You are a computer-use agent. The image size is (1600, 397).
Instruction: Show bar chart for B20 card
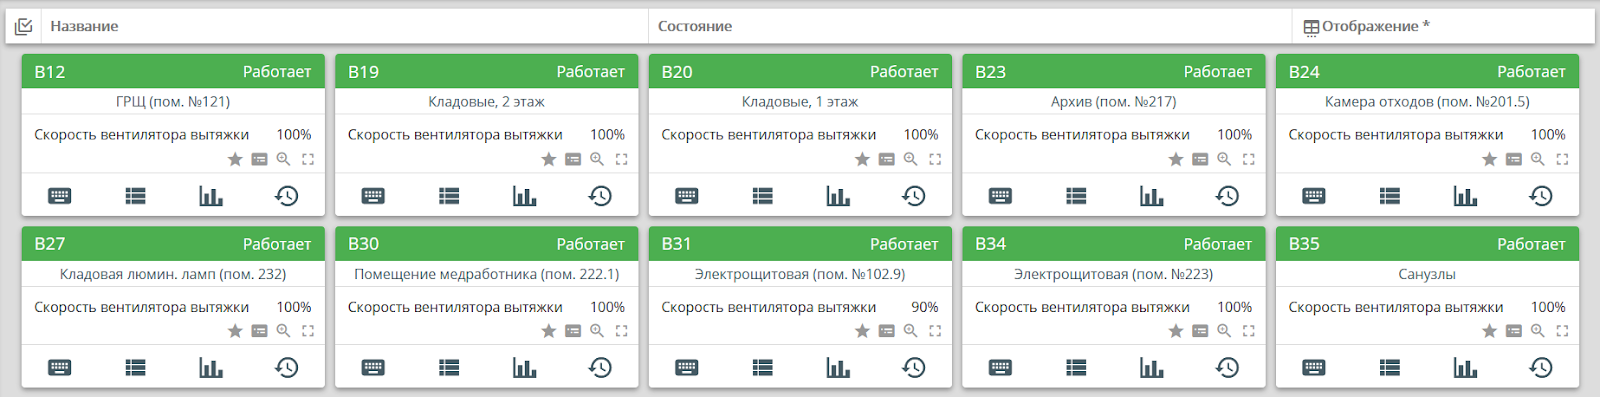(x=838, y=196)
